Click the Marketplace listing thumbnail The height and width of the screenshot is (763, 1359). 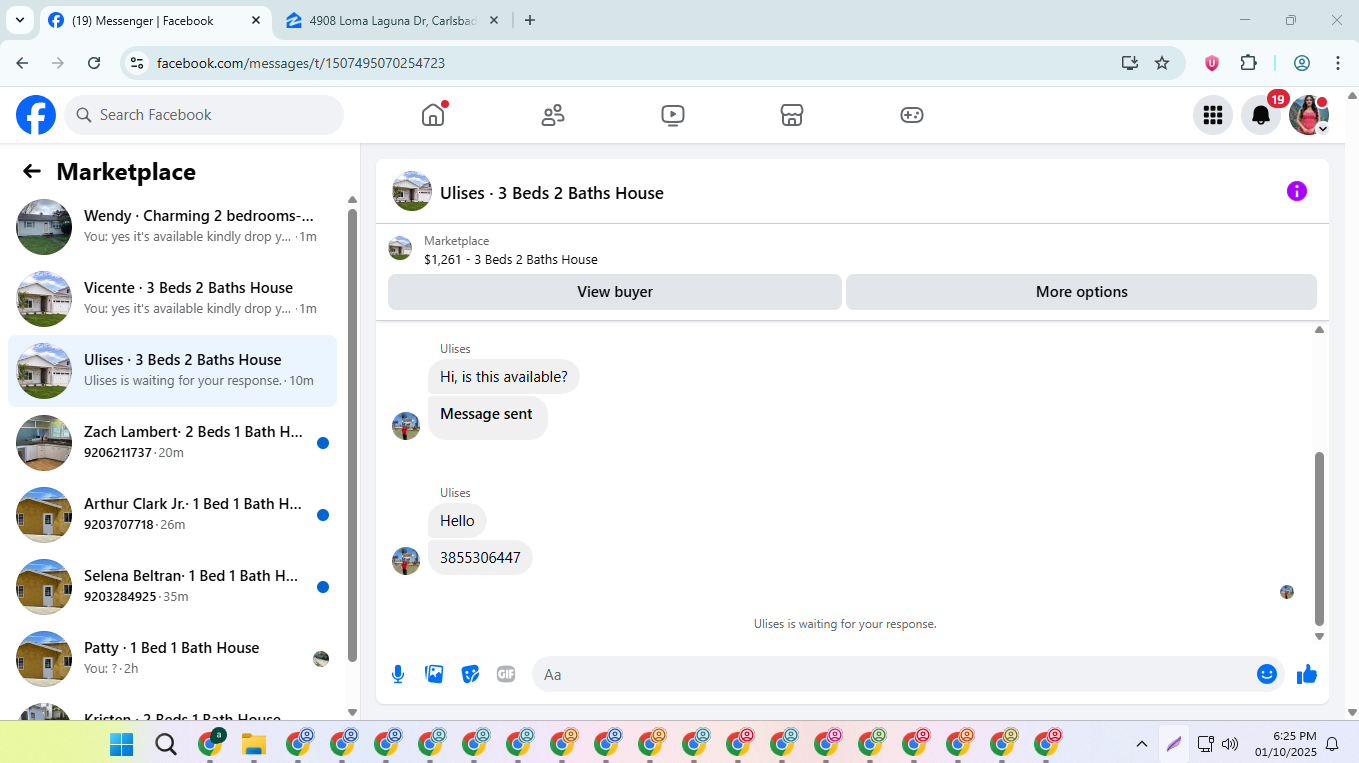click(400, 249)
